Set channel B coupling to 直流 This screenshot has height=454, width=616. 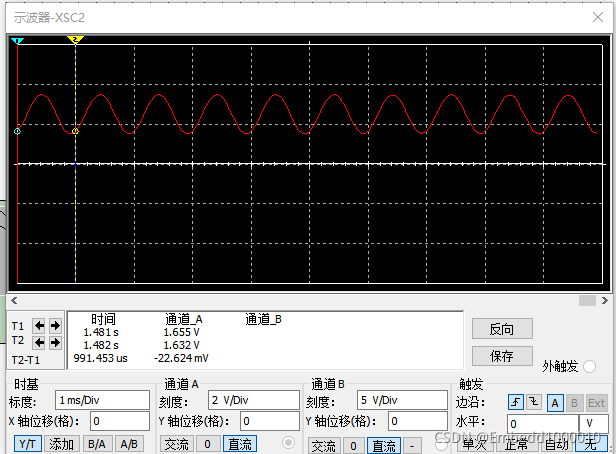pyautogui.click(x=384, y=446)
